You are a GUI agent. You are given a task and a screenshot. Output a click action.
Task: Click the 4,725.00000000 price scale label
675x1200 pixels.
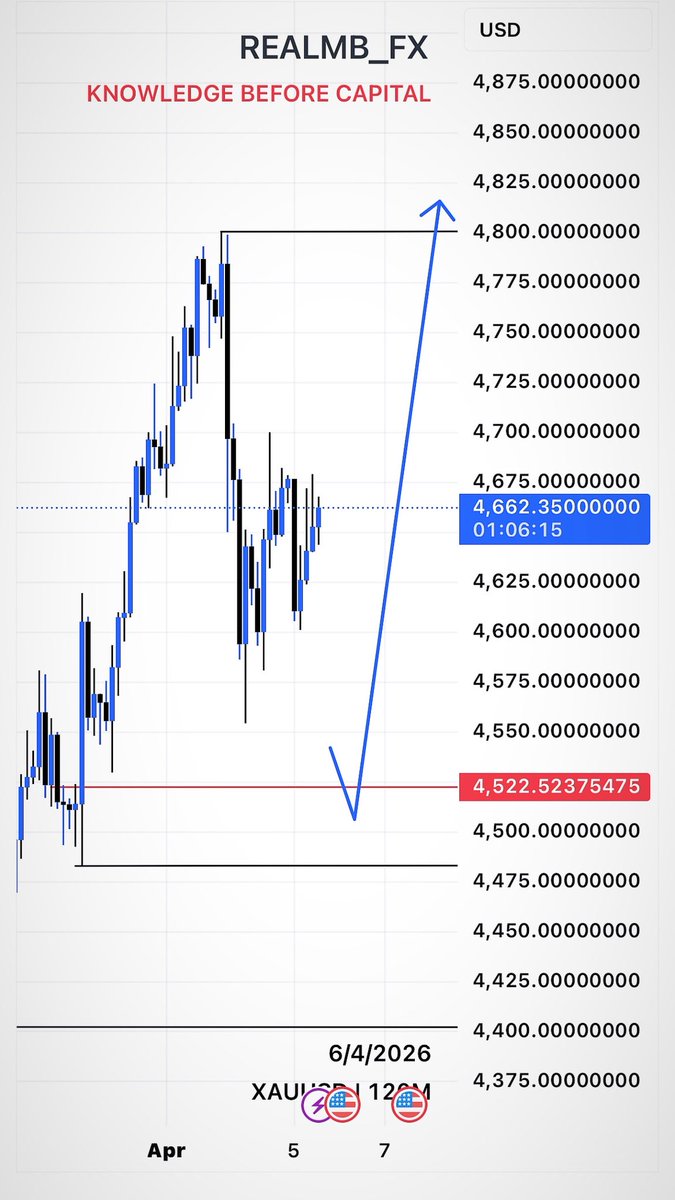pyautogui.click(x=556, y=382)
